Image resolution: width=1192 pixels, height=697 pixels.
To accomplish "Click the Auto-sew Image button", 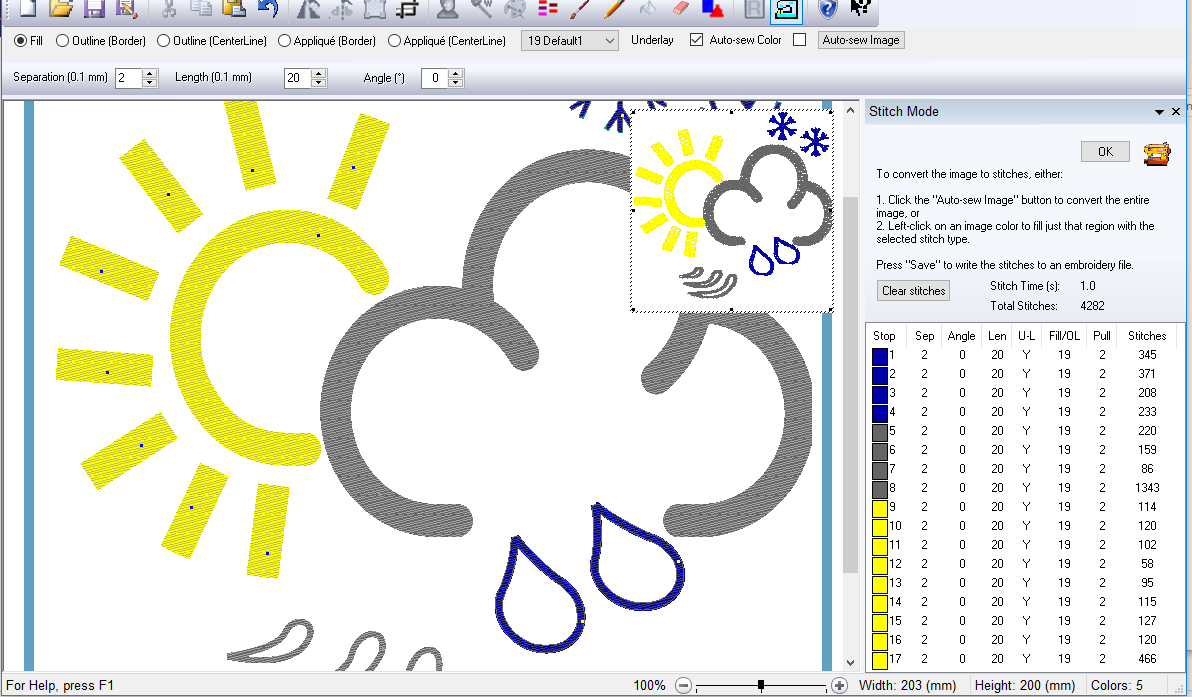I will (861, 40).
